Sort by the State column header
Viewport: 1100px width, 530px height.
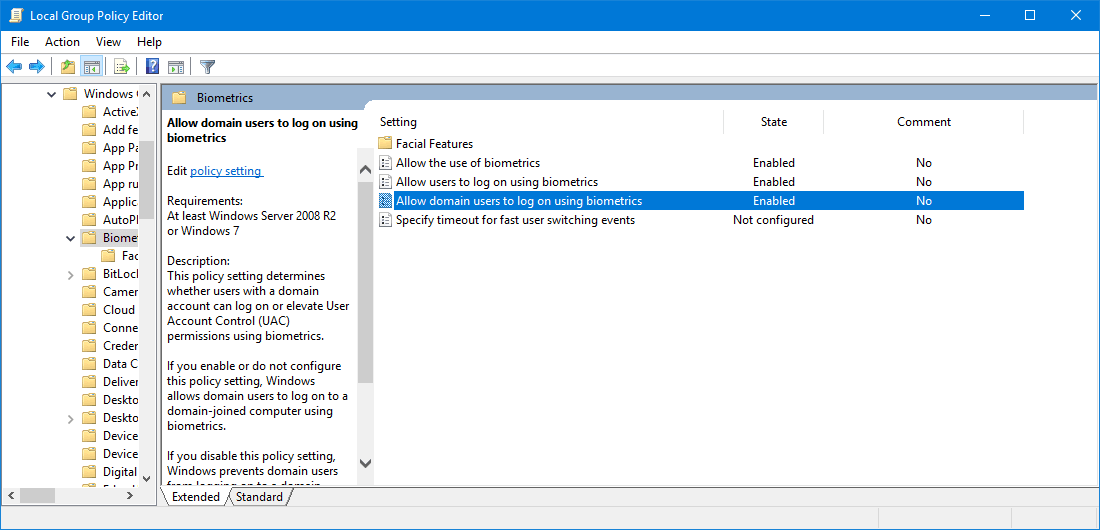click(x=773, y=122)
